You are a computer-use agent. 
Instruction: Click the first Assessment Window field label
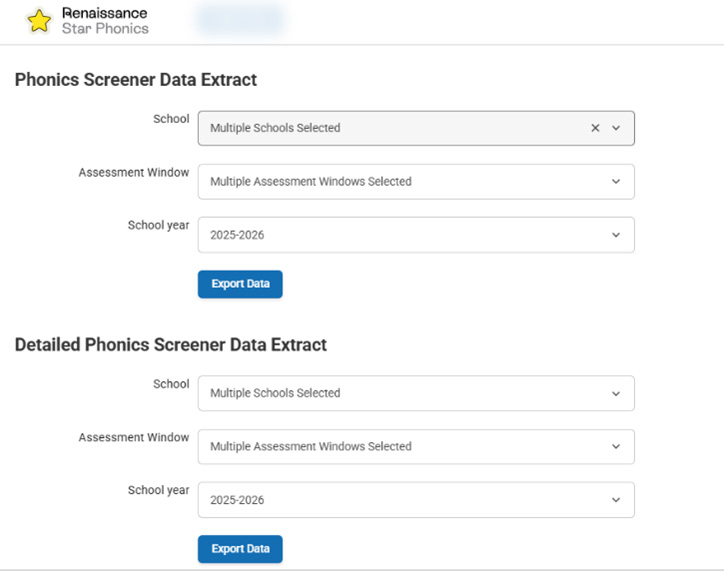click(x=133, y=172)
